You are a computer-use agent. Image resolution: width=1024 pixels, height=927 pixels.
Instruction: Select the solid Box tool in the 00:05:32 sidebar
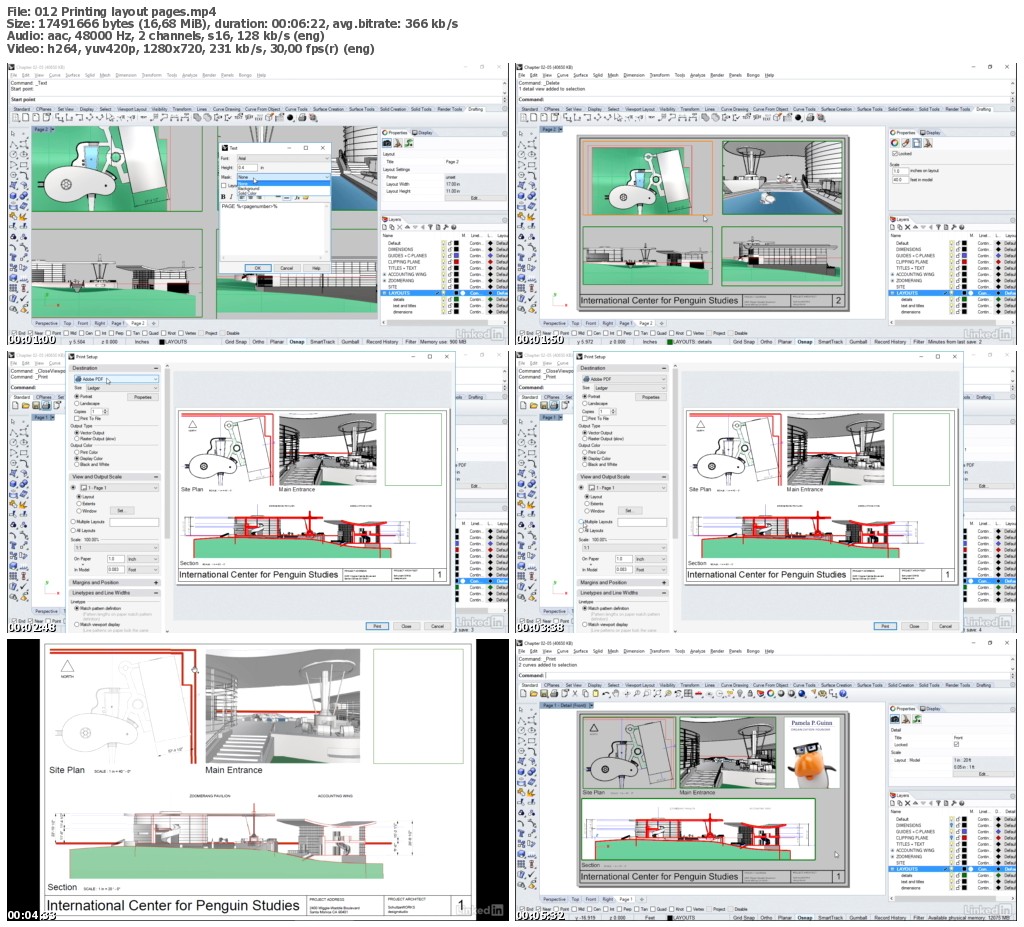(x=521, y=772)
